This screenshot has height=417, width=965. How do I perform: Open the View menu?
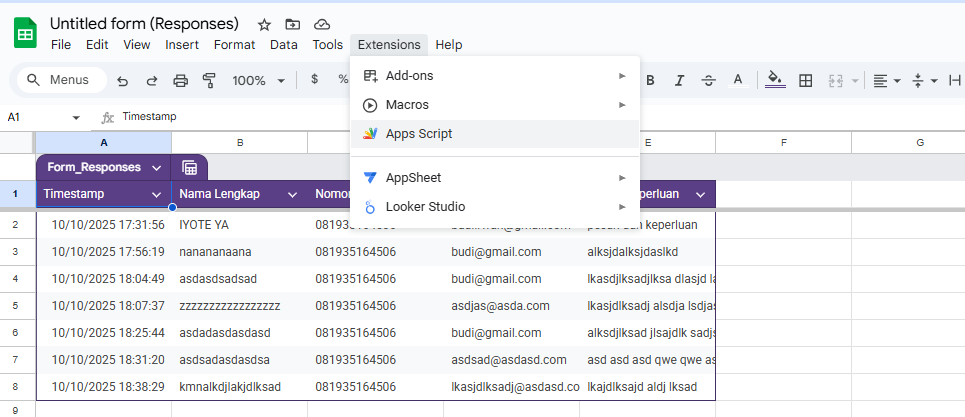click(x=137, y=45)
